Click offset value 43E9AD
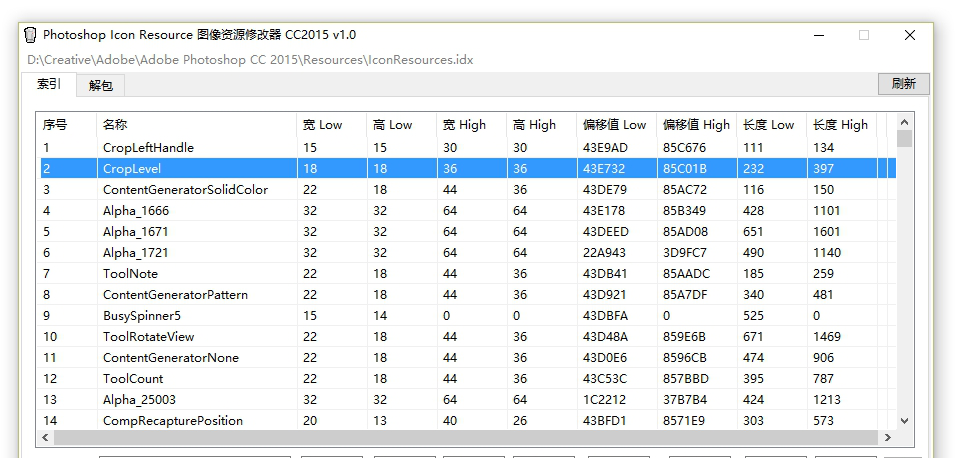This screenshot has width=955, height=476. [605, 147]
